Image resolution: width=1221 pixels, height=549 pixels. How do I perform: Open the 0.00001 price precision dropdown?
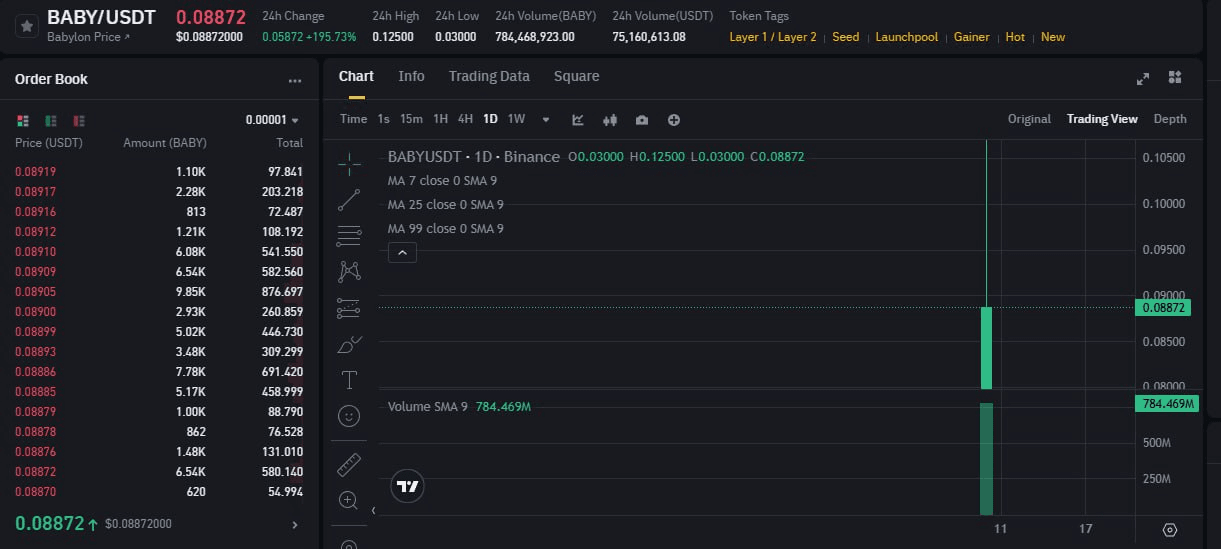click(273, 120)
